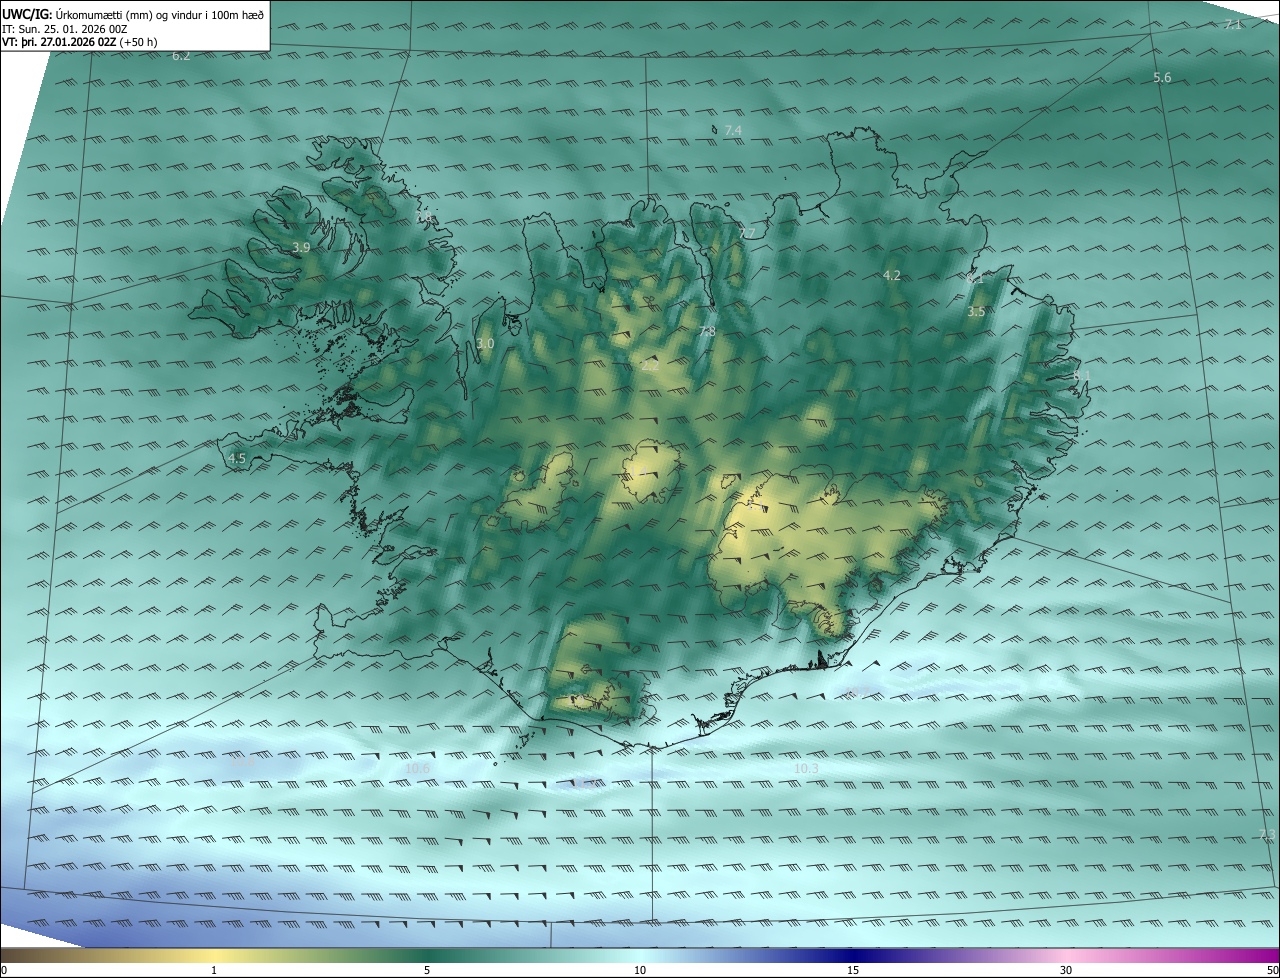Click the 3.5 value label on map
Screen dimensions: 1280x978
(976, 312)
